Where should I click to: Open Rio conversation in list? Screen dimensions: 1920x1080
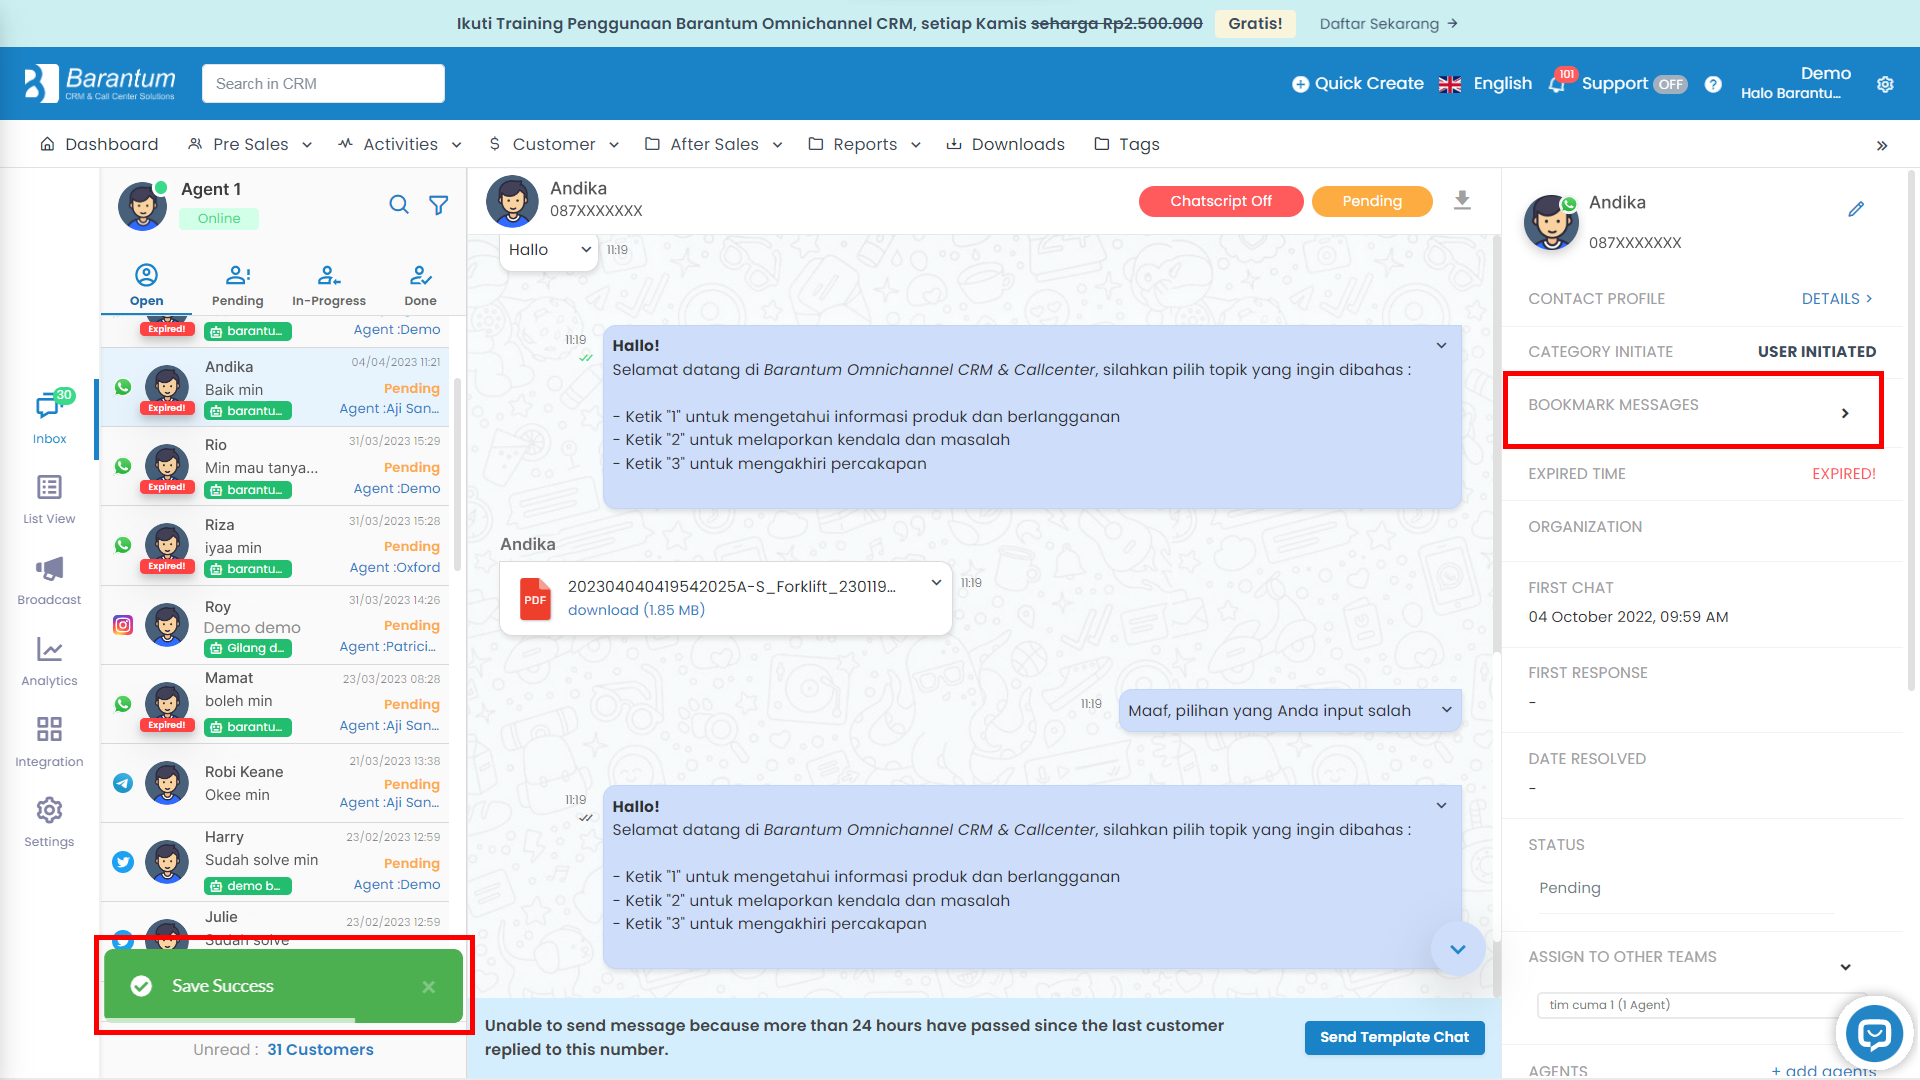click(275, 466)
